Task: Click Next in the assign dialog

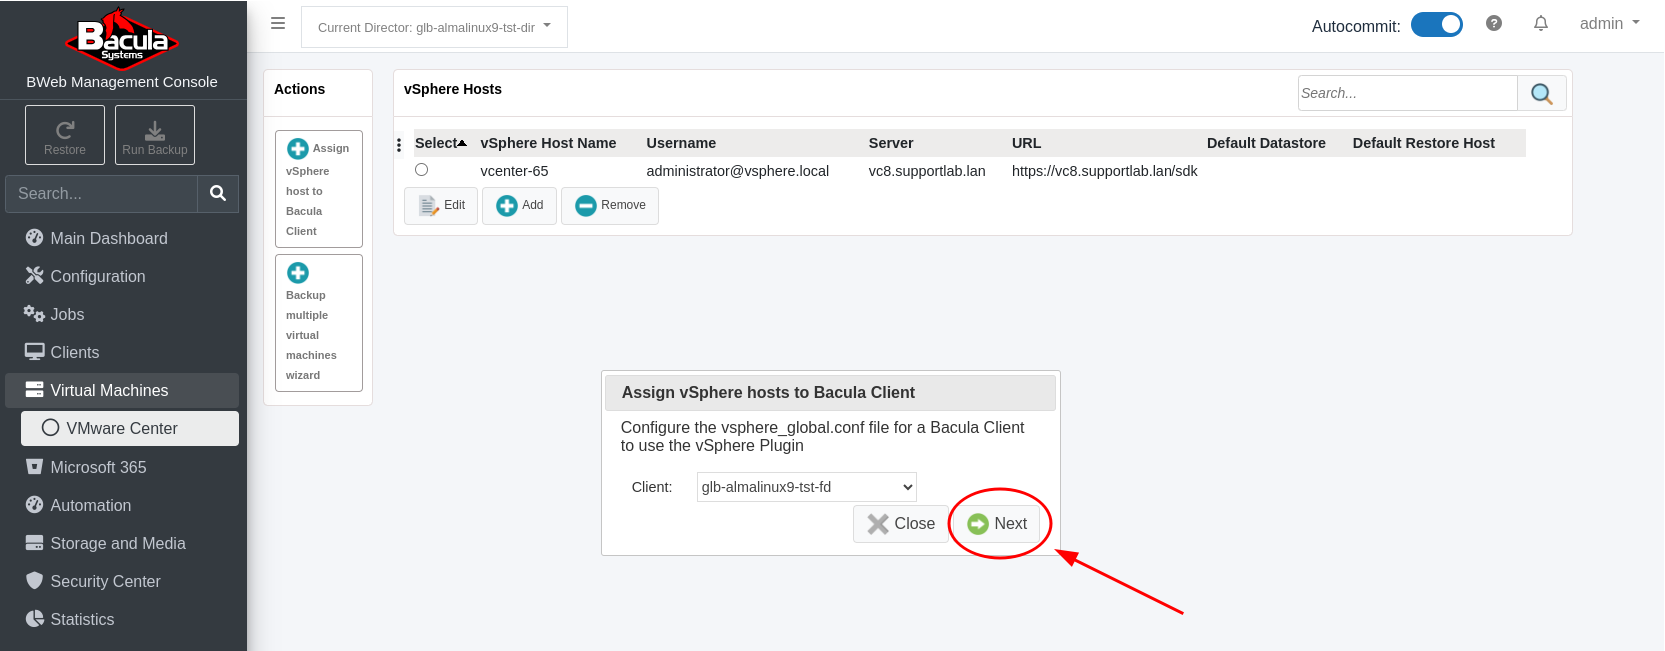Action: pyautogui.click(x=997, y=524)
